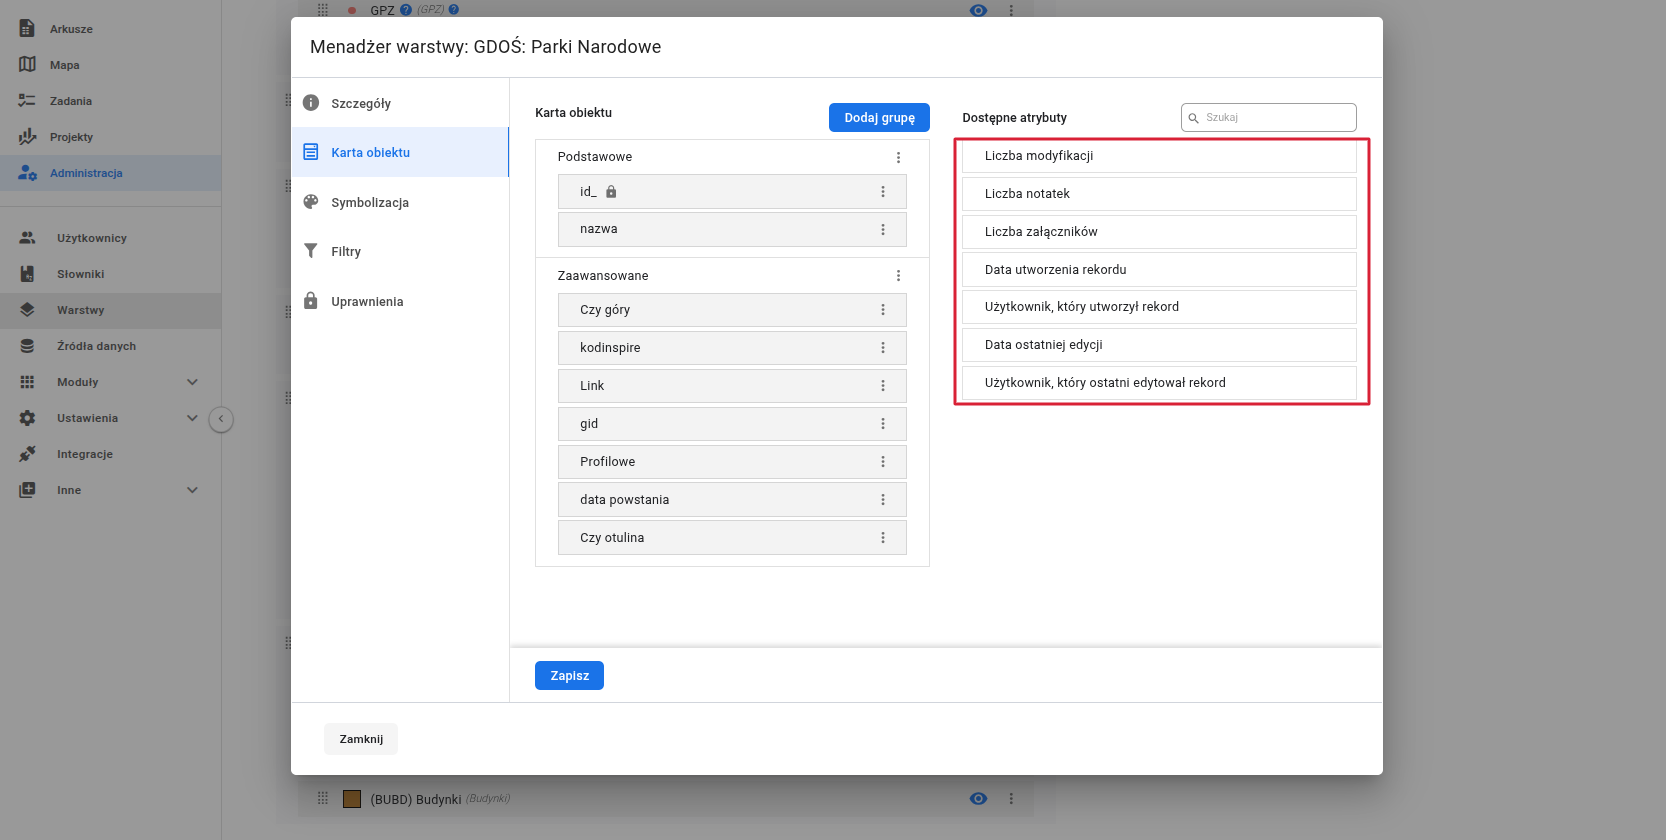The height and width of the screenshot is (840, 1666).
Task: Expand the Inne sidebar section
Action: point(192,490)
